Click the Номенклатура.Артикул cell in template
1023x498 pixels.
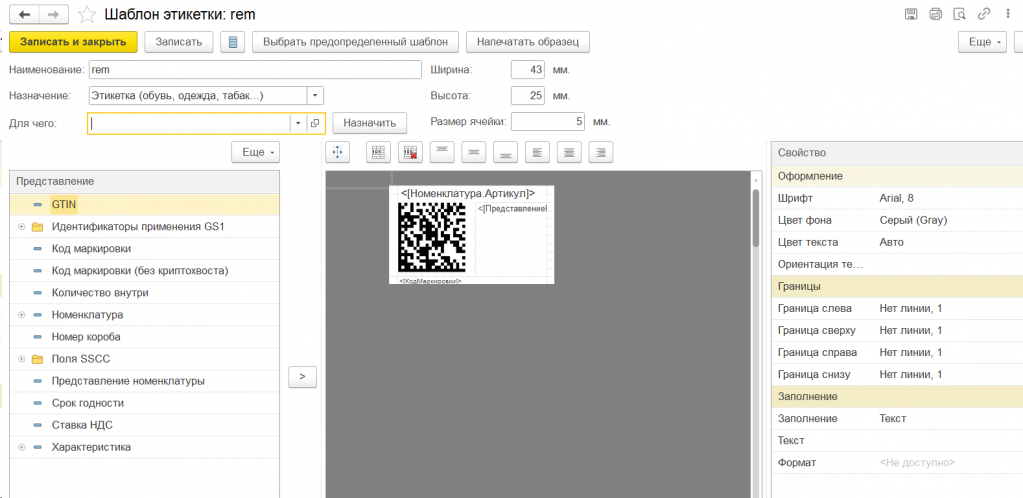tap(468, 193)
